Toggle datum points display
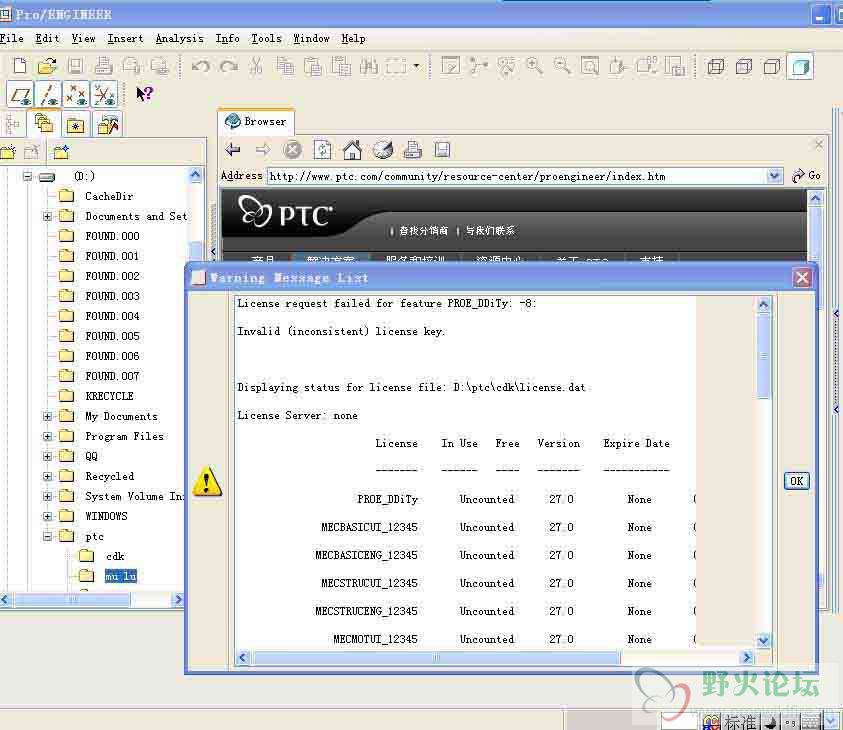Screen dimensions: 843x730 point(76,95)
